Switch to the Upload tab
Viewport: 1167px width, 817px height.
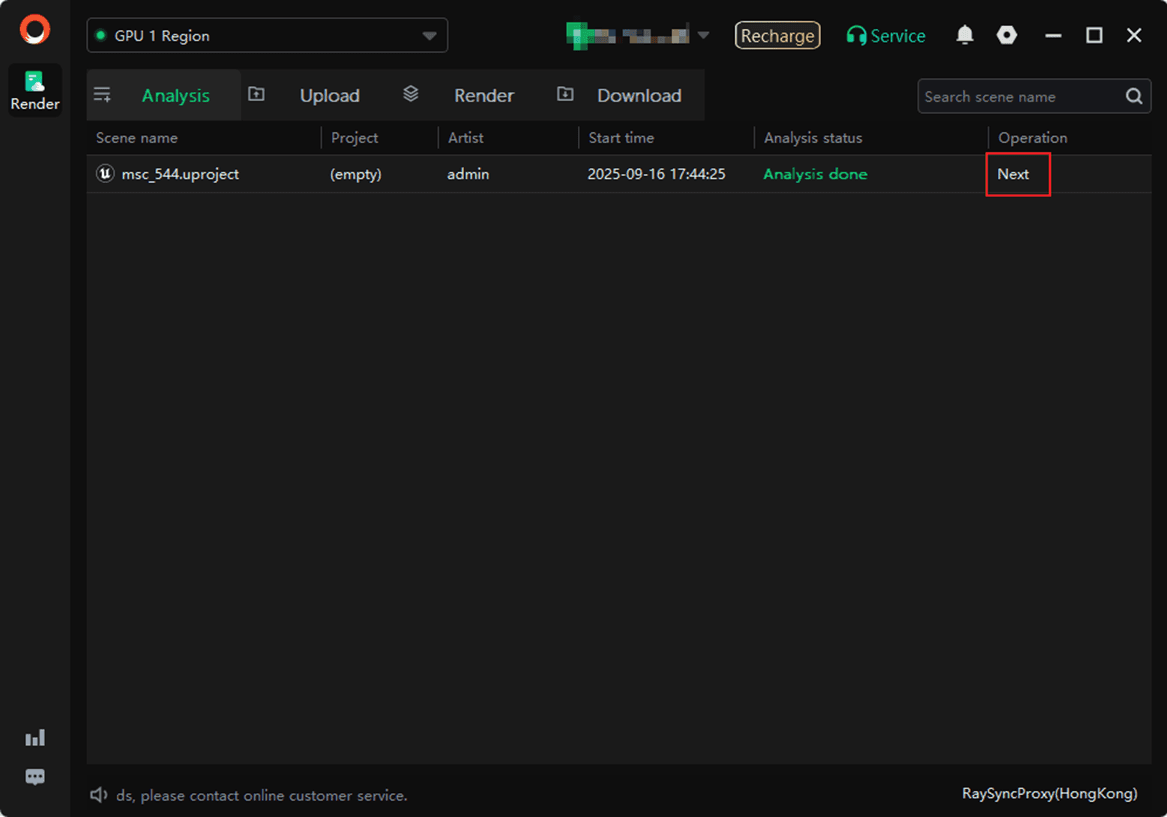(329, 96)
